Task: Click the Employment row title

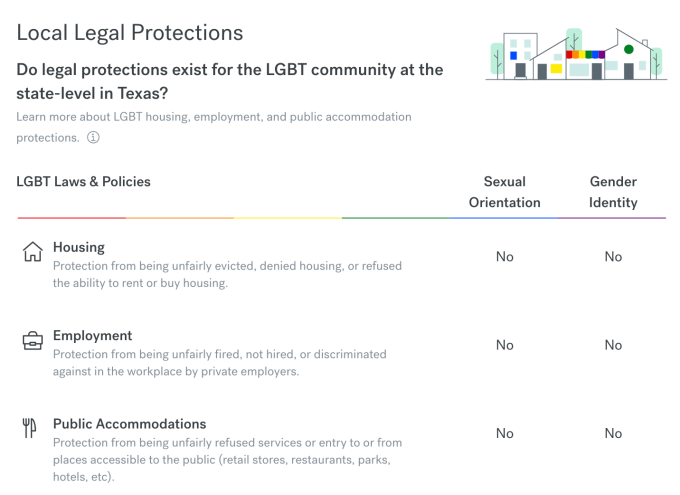Action: point(92,336)
